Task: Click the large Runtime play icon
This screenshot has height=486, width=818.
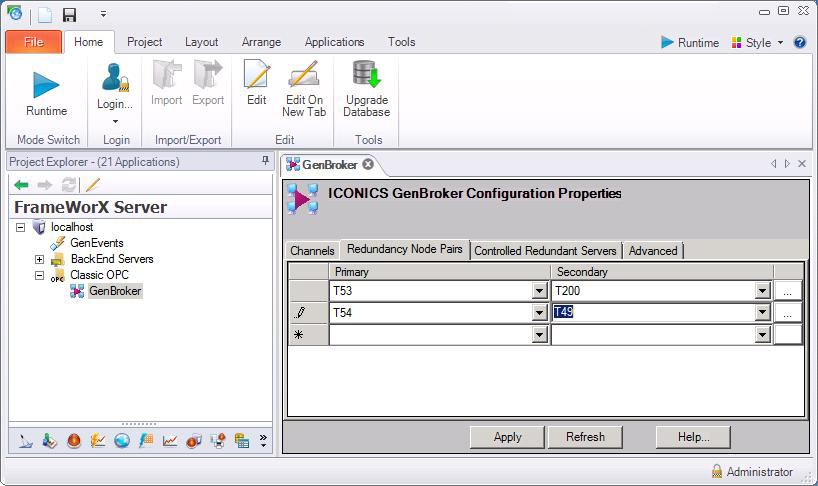Action: [x=46, y=84]
